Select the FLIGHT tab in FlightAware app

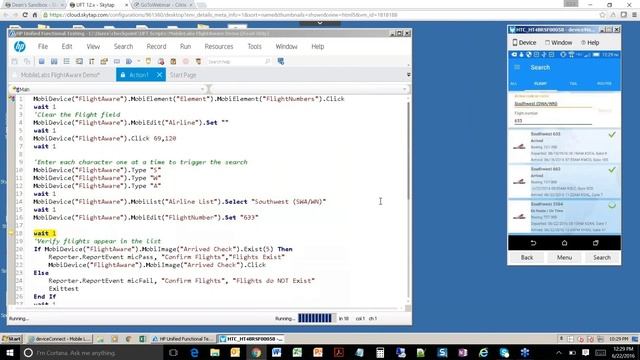[x=540, y=84]
